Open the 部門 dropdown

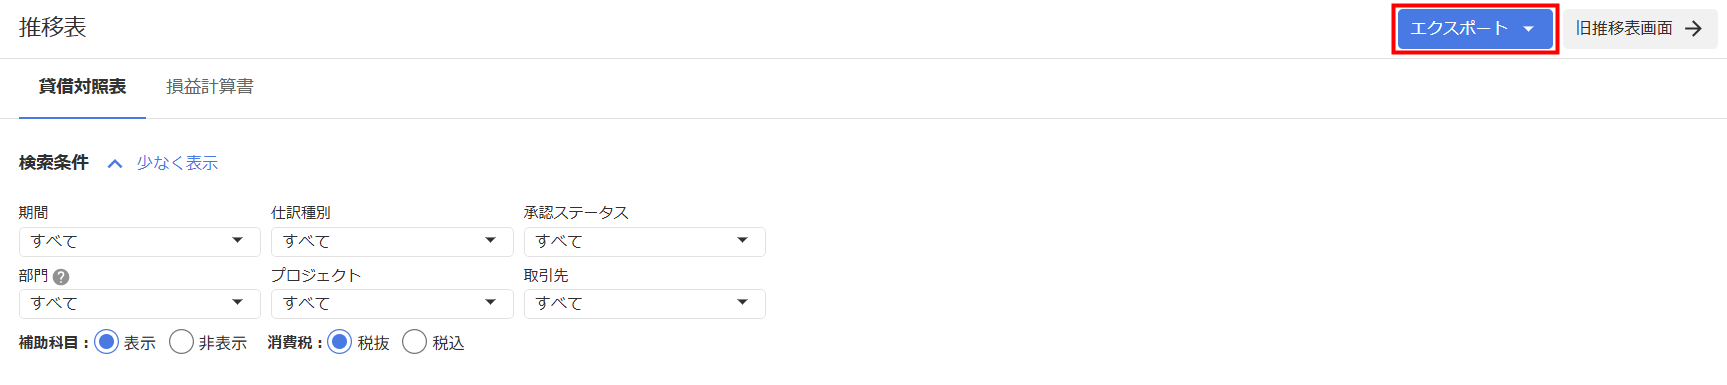click(x=140, y=304)
